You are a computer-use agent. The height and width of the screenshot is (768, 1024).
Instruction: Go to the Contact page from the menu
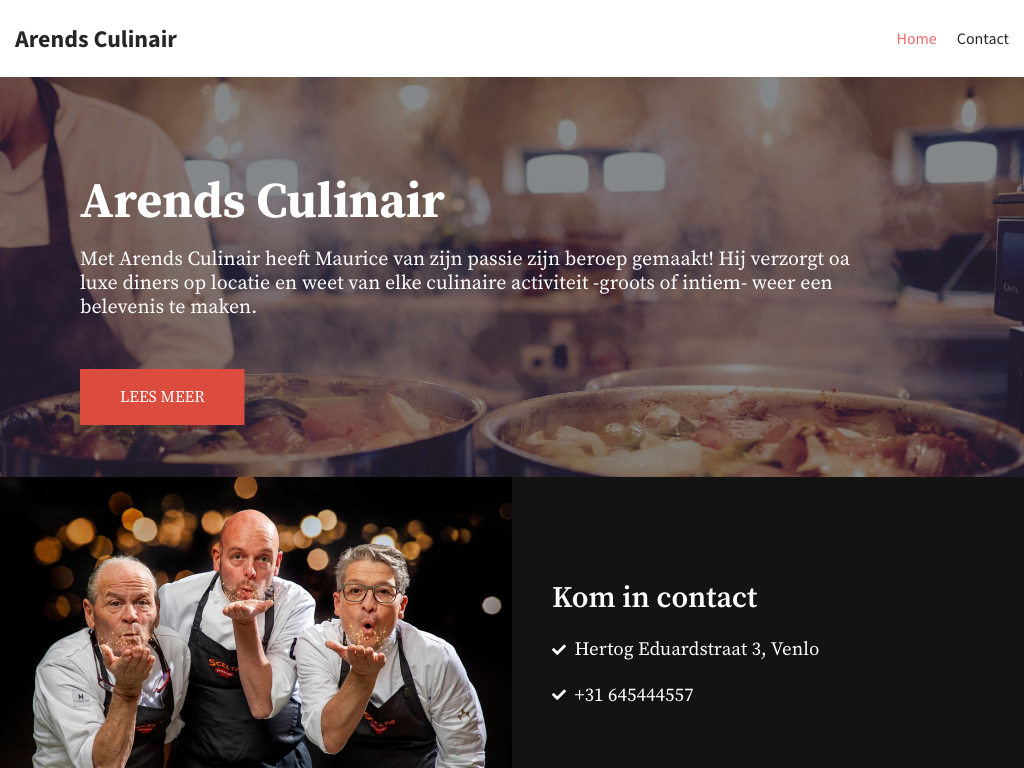coord(982,39)
